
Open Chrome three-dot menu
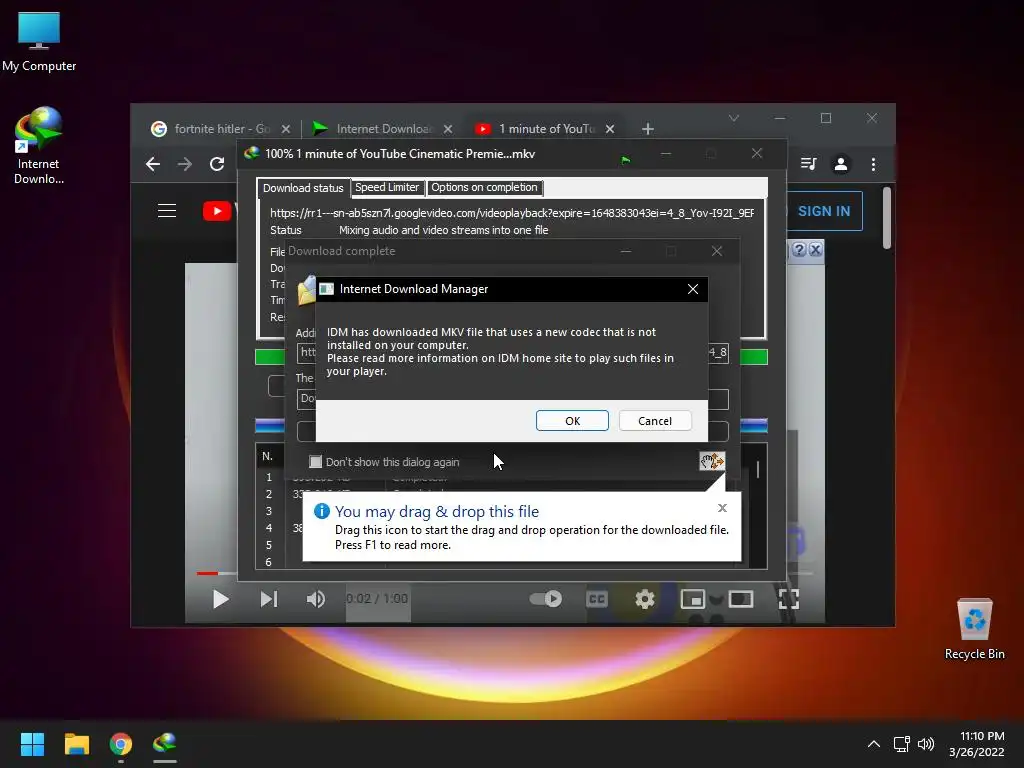click(x=873, y=164)
